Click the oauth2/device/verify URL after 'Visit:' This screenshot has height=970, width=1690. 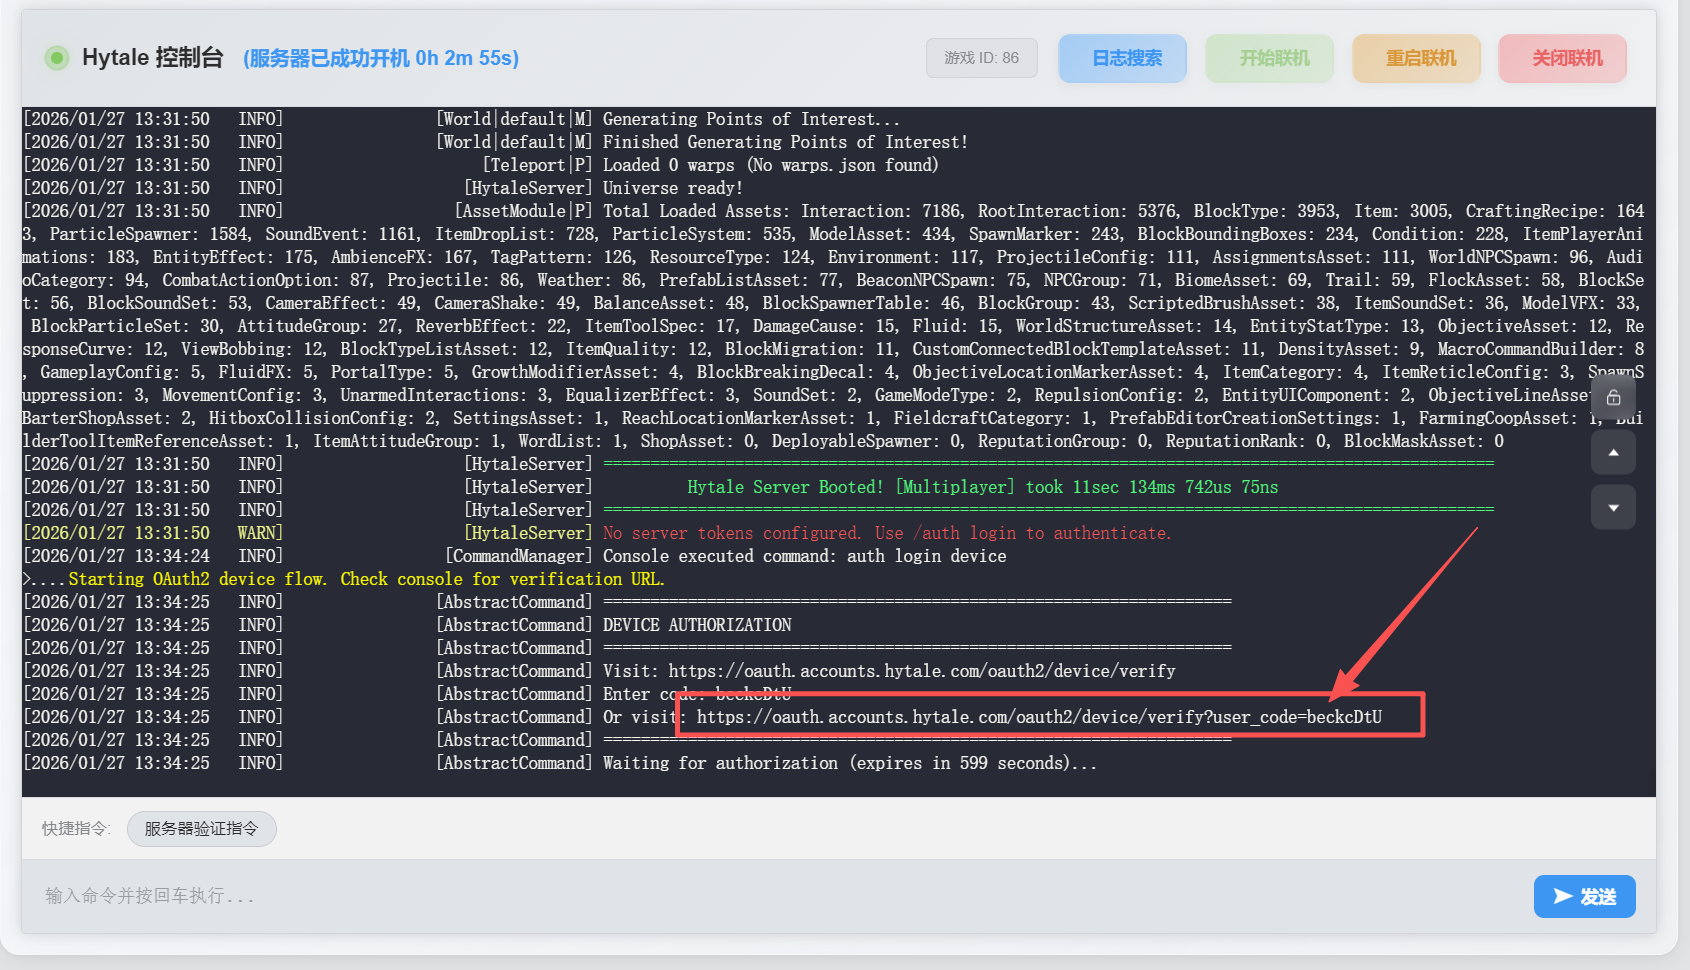(921, 671)
